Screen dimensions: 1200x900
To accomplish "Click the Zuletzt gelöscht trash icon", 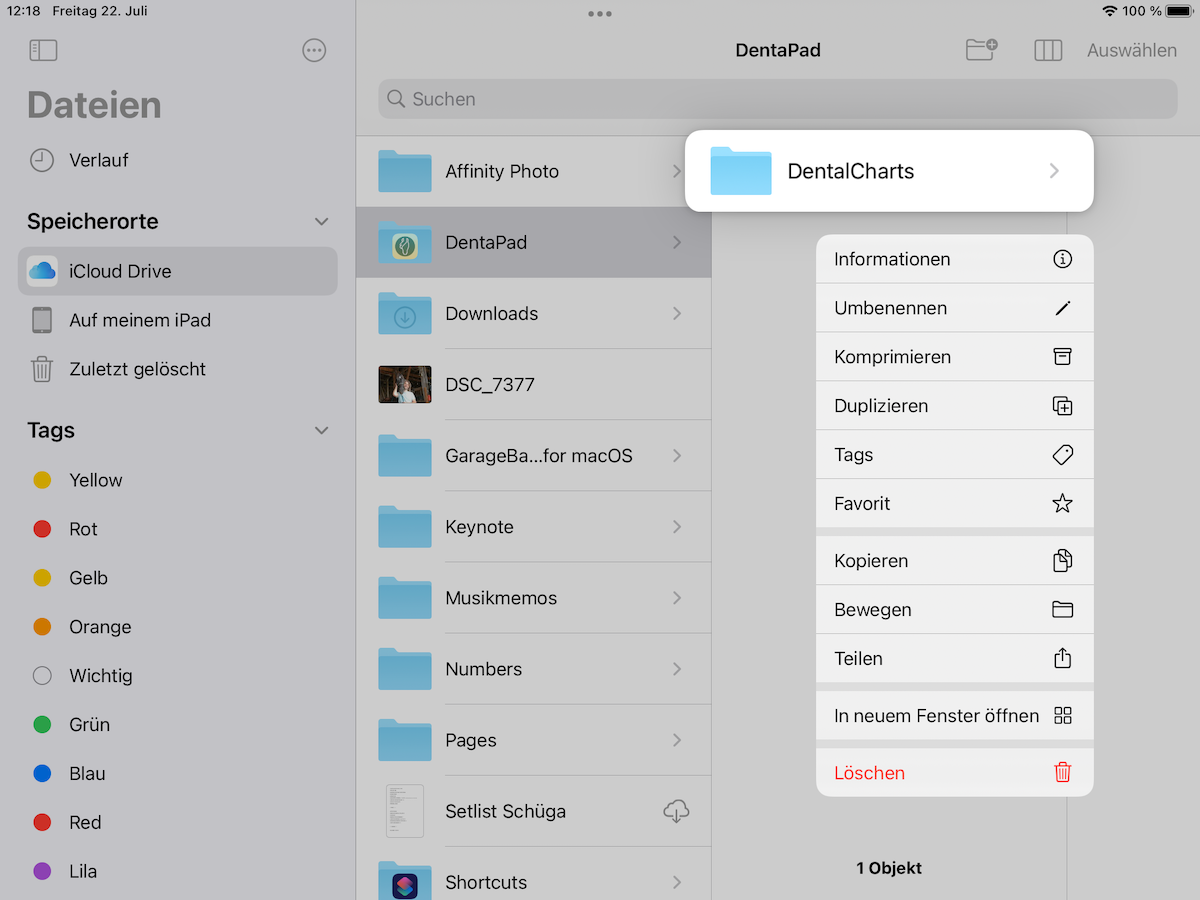I will pos(42,369).
